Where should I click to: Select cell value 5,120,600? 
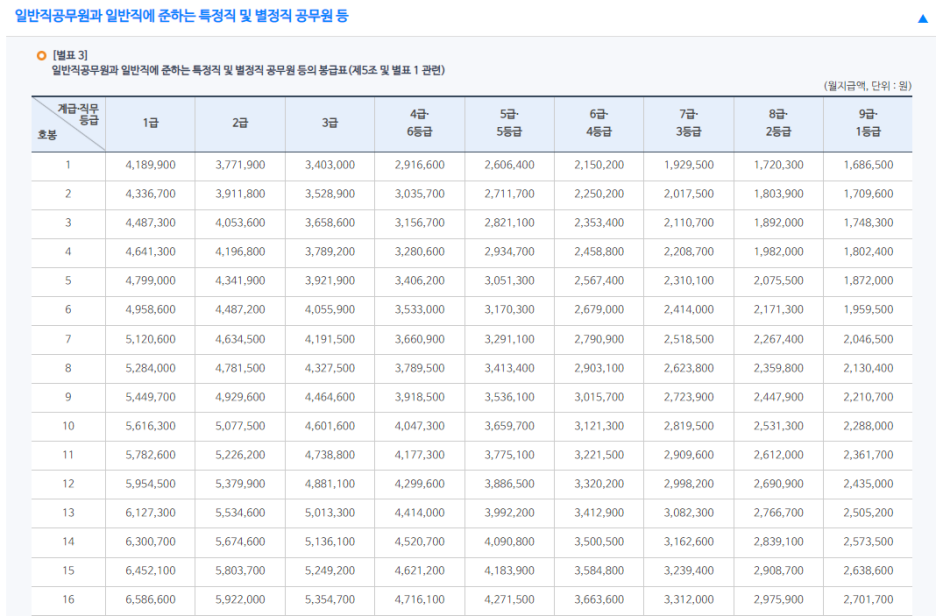coord(150,339)
